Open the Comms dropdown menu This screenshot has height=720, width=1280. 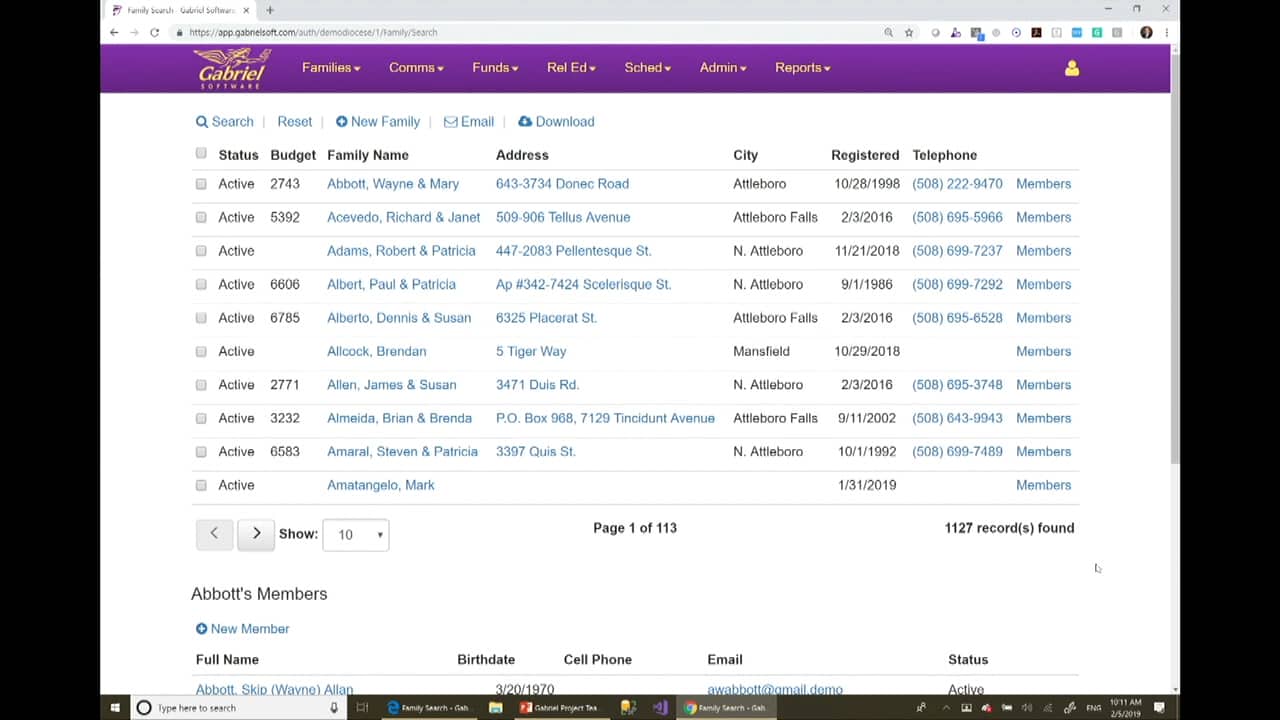tap(416, 68)
